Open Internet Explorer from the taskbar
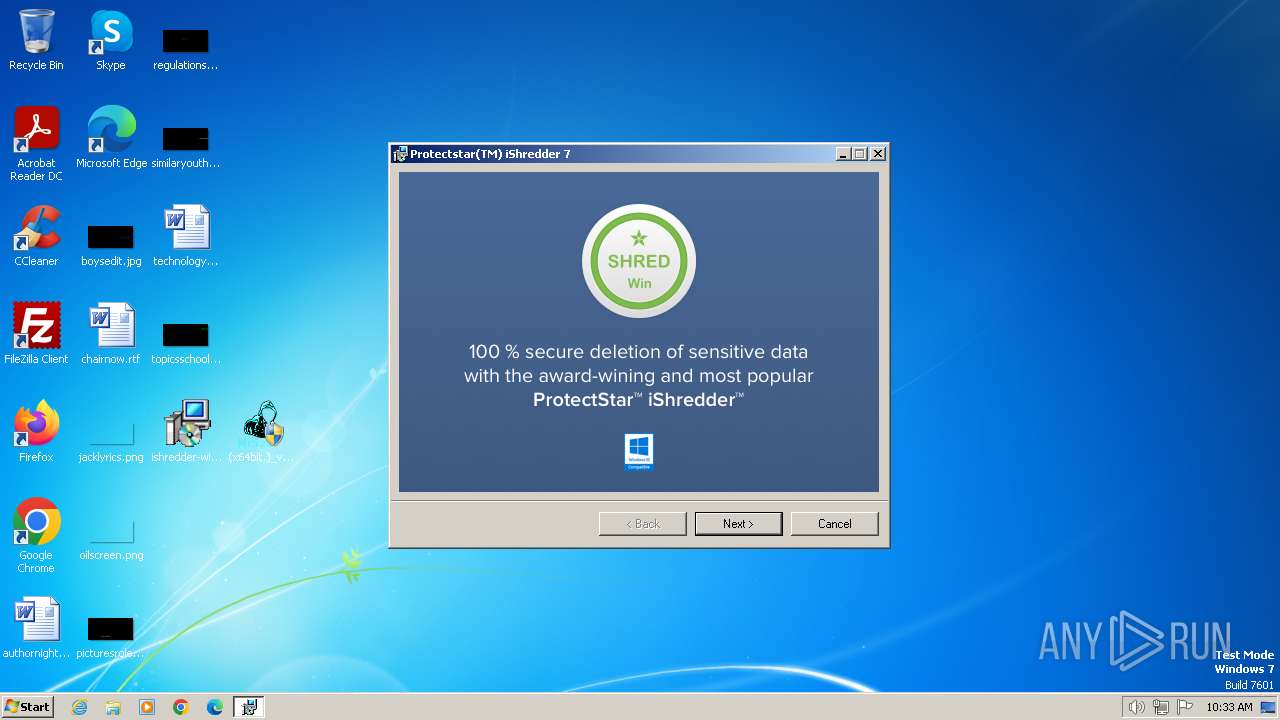Image resolution: width=1280 pixels, height=720 pixels. coord(79,707)
